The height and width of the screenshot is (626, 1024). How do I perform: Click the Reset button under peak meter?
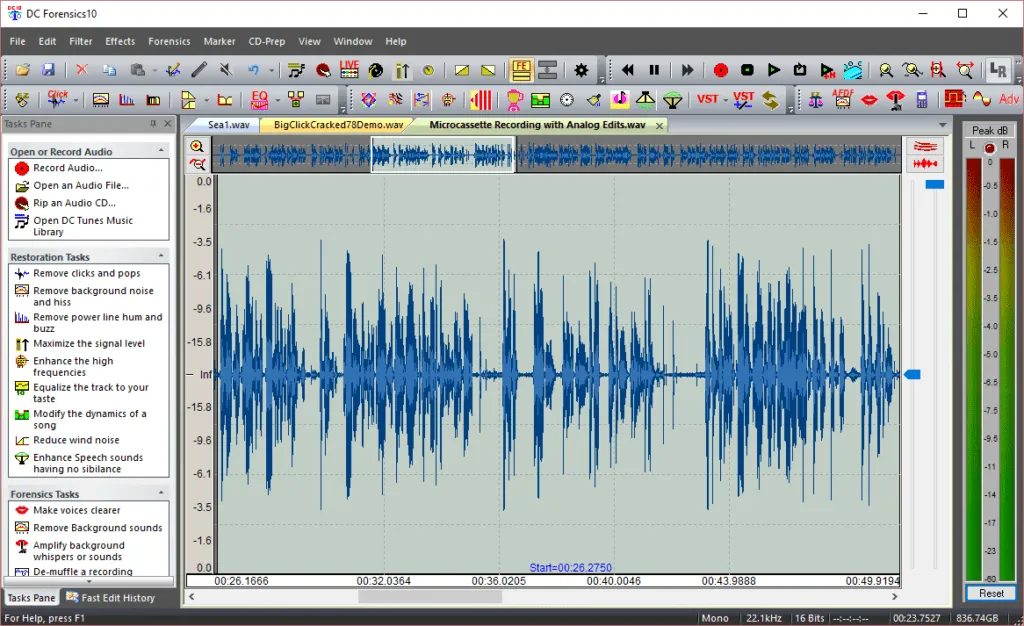(991, 594)
